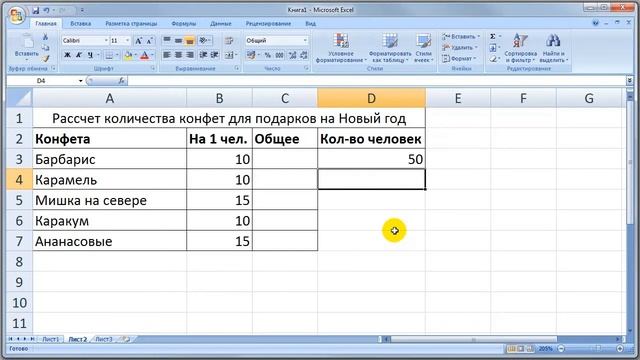640x360 pixels.
Task: Open Сортировка и фильтр menu
Action: click(520, 48)
